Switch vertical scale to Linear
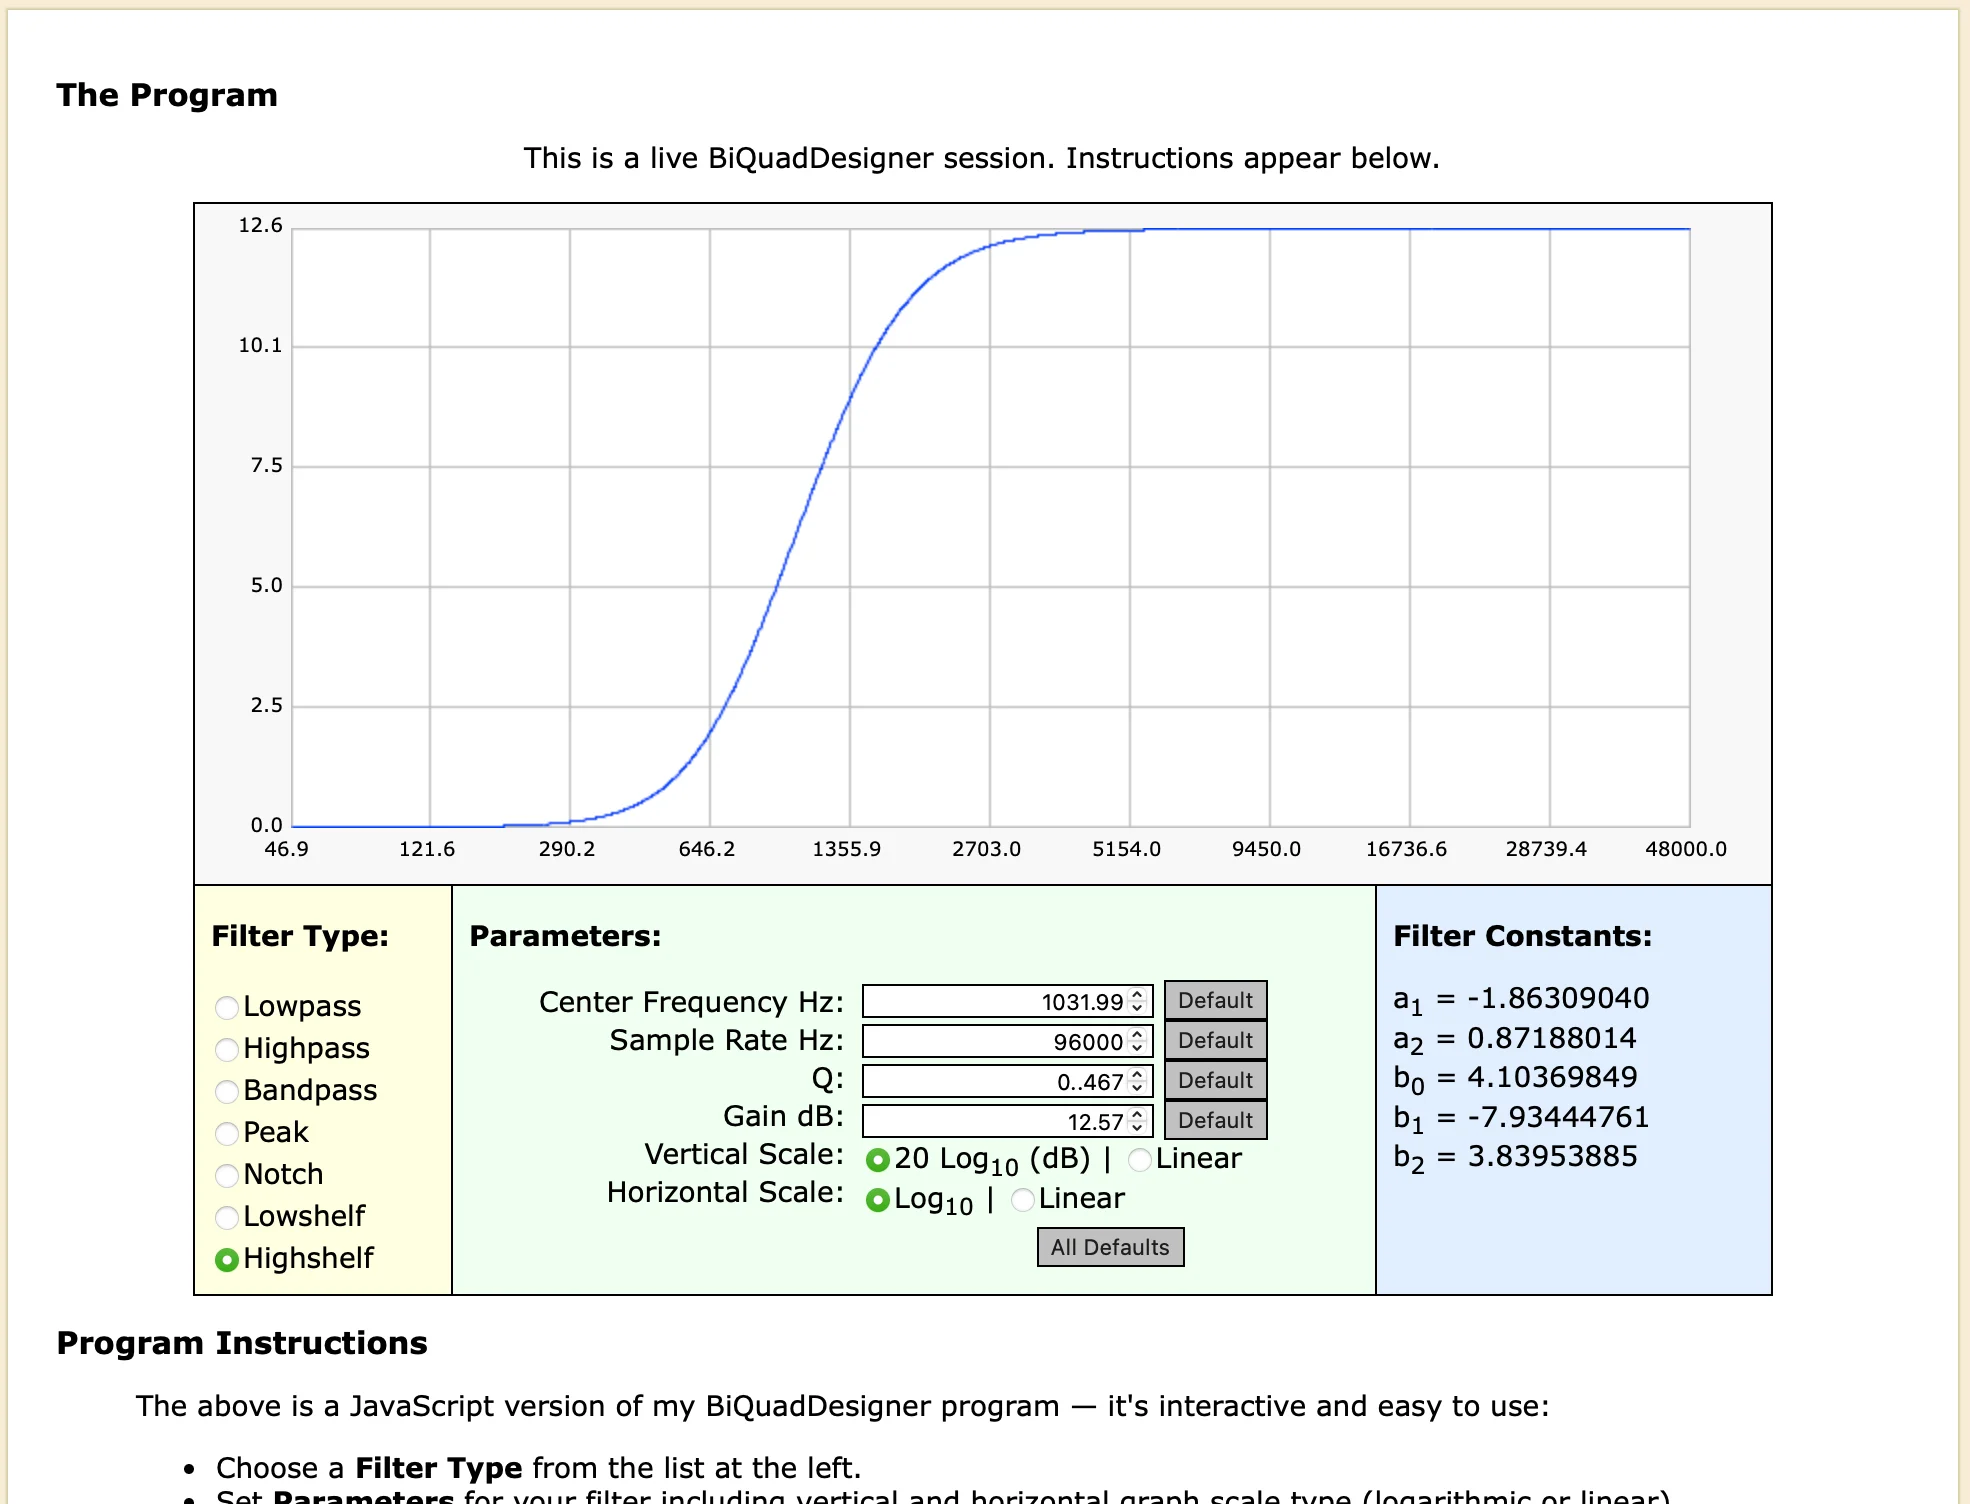The width and height of the screenshot is (1970, 1504). (x=1139, y=1160)
